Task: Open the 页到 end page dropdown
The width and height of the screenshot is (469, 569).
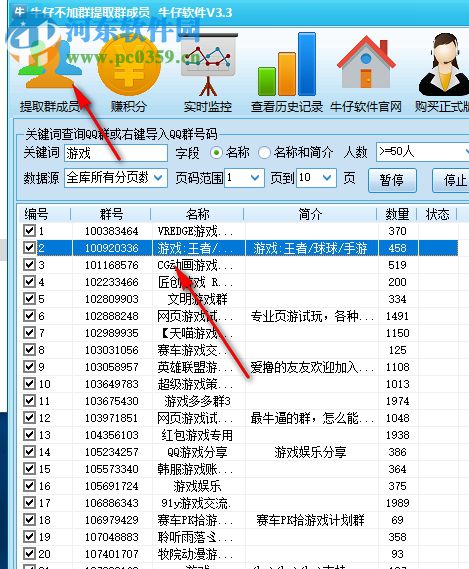Action: [x=316, y=178]
